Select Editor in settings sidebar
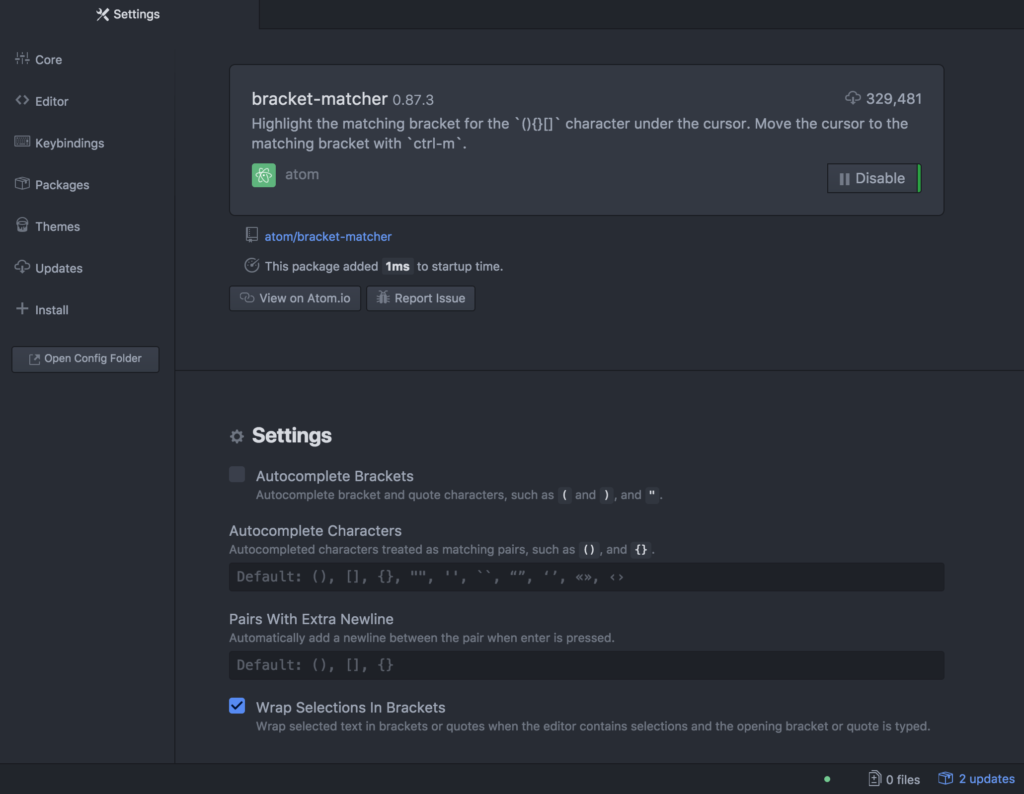Screen dimensions: 1024x794 click(x=52, y=101)
